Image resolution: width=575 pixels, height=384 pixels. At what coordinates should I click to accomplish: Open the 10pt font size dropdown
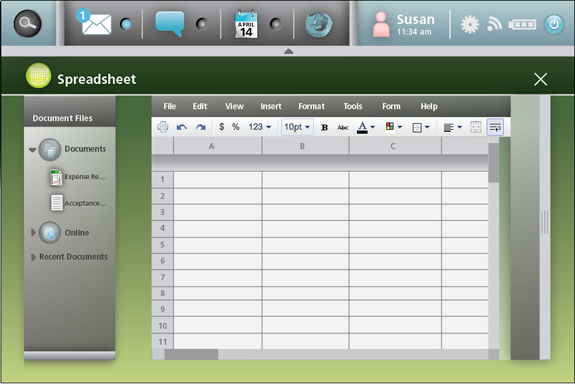(297, 127)
